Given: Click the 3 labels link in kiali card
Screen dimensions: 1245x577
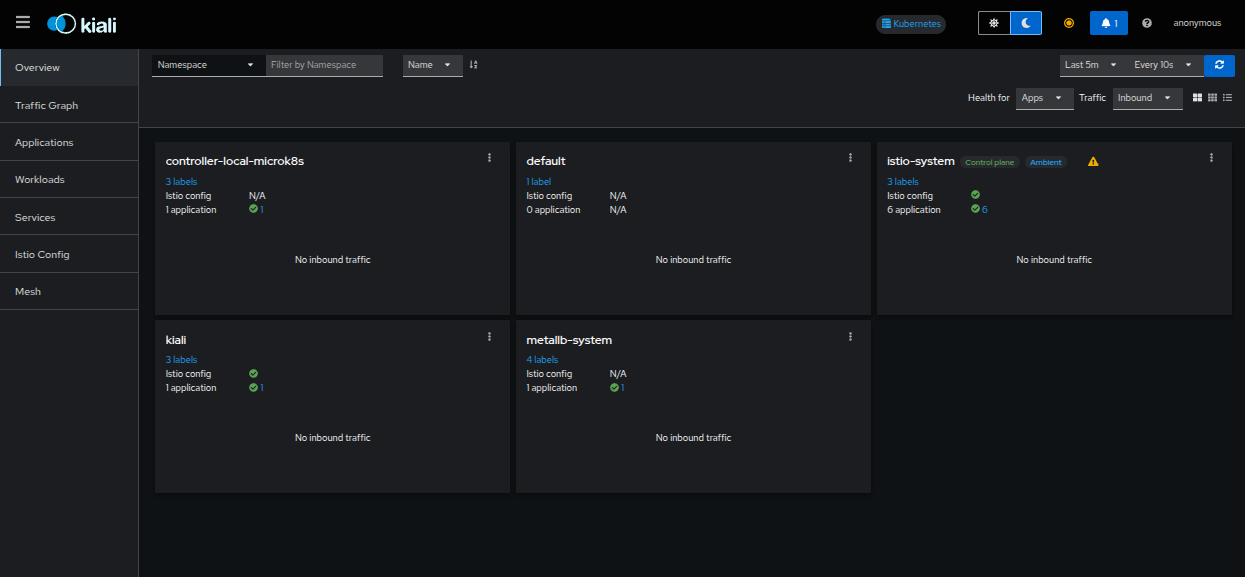Looking at the screenshot, I should [181, 360].
